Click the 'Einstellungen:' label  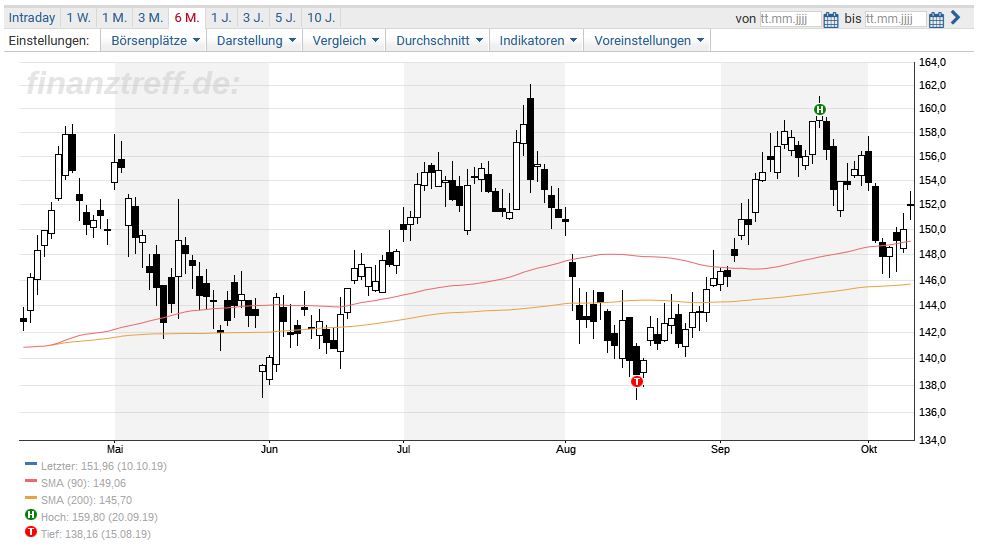pos(49,41)
